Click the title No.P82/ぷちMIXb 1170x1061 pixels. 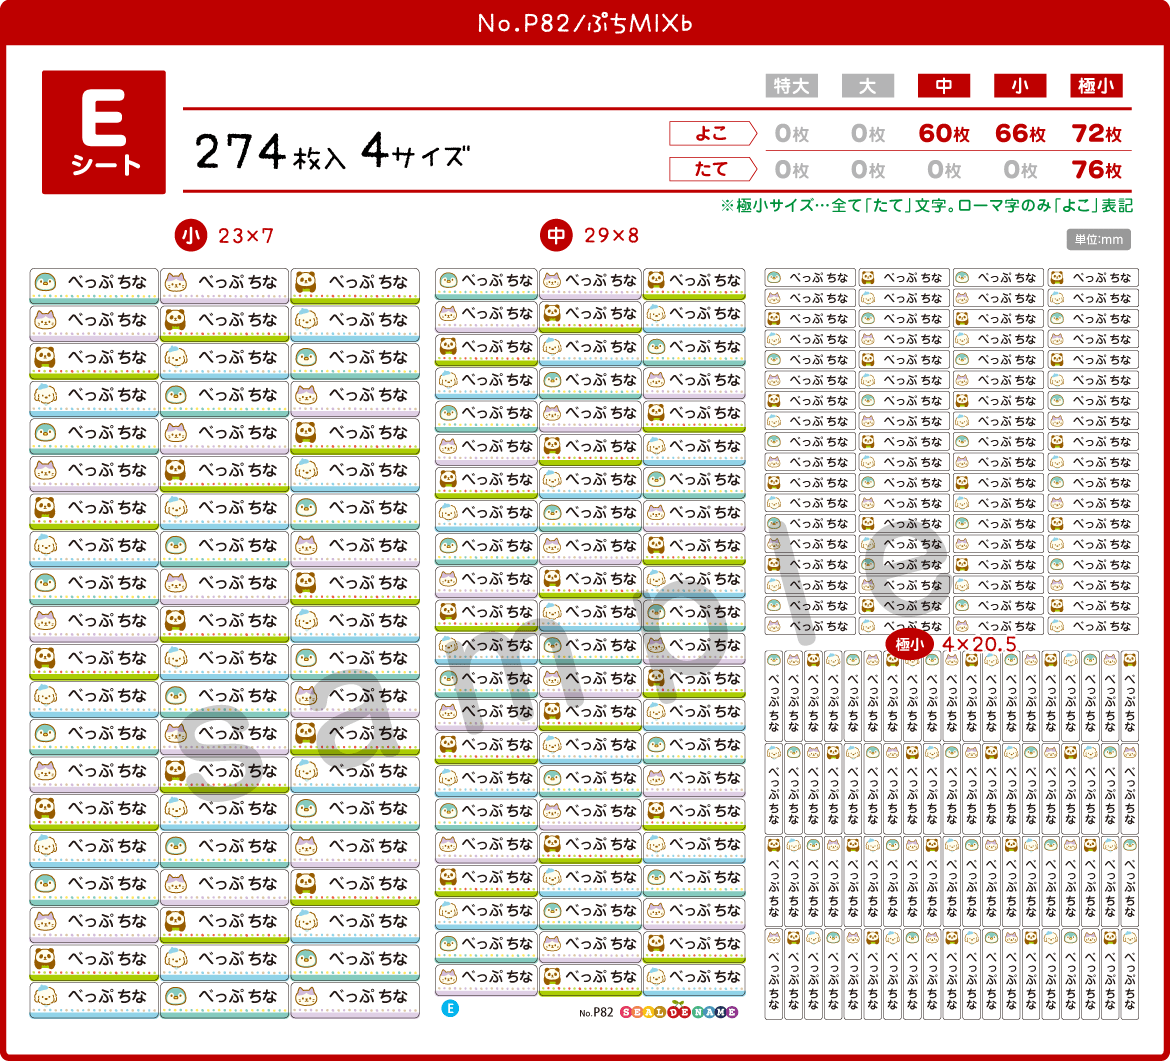585,23
